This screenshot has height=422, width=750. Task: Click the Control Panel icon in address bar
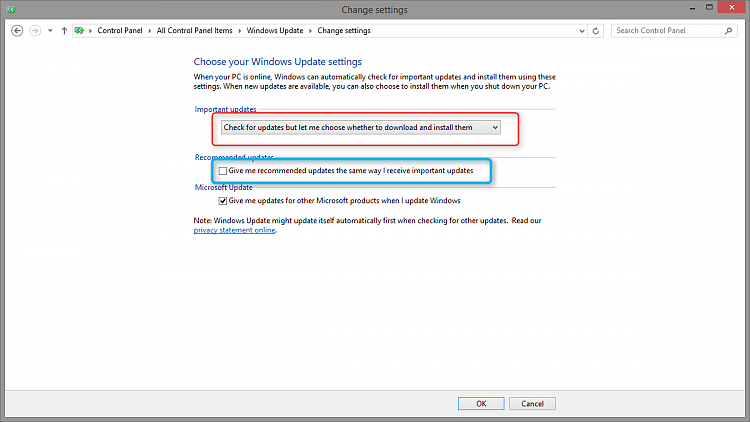(x=79, y=31)
